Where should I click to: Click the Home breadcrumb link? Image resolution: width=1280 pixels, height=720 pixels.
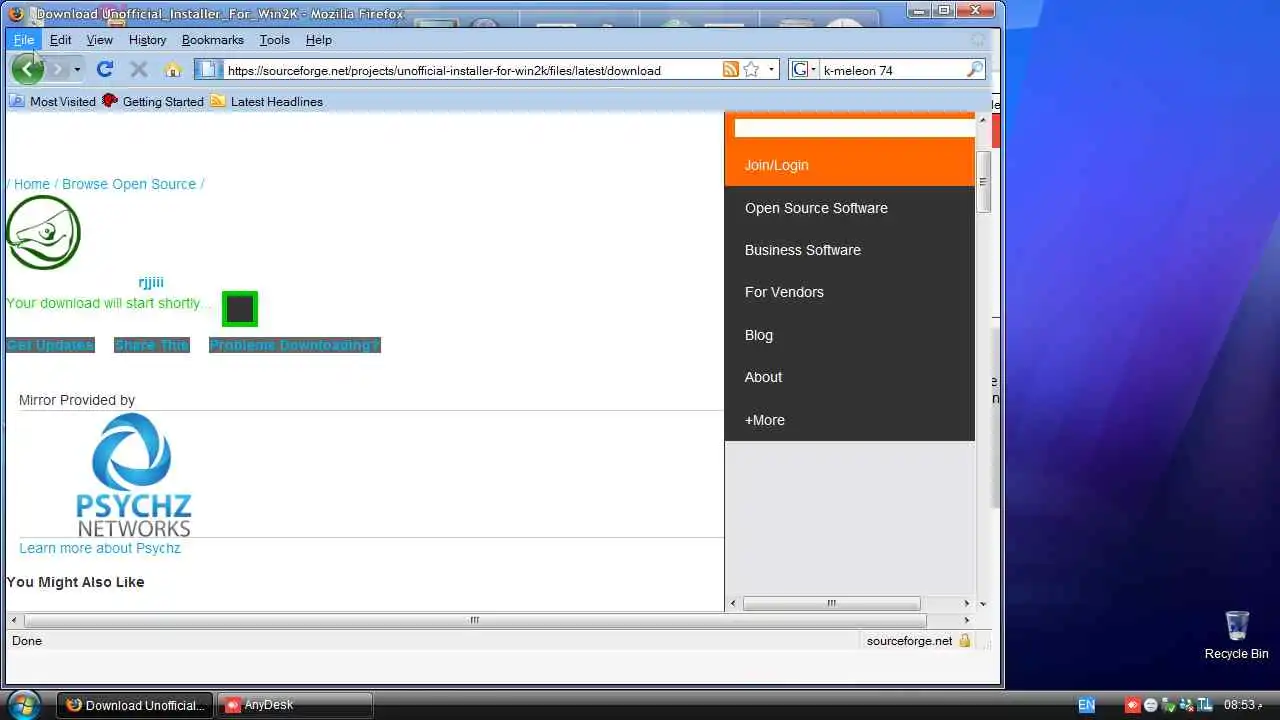click(x=32, y=184)
